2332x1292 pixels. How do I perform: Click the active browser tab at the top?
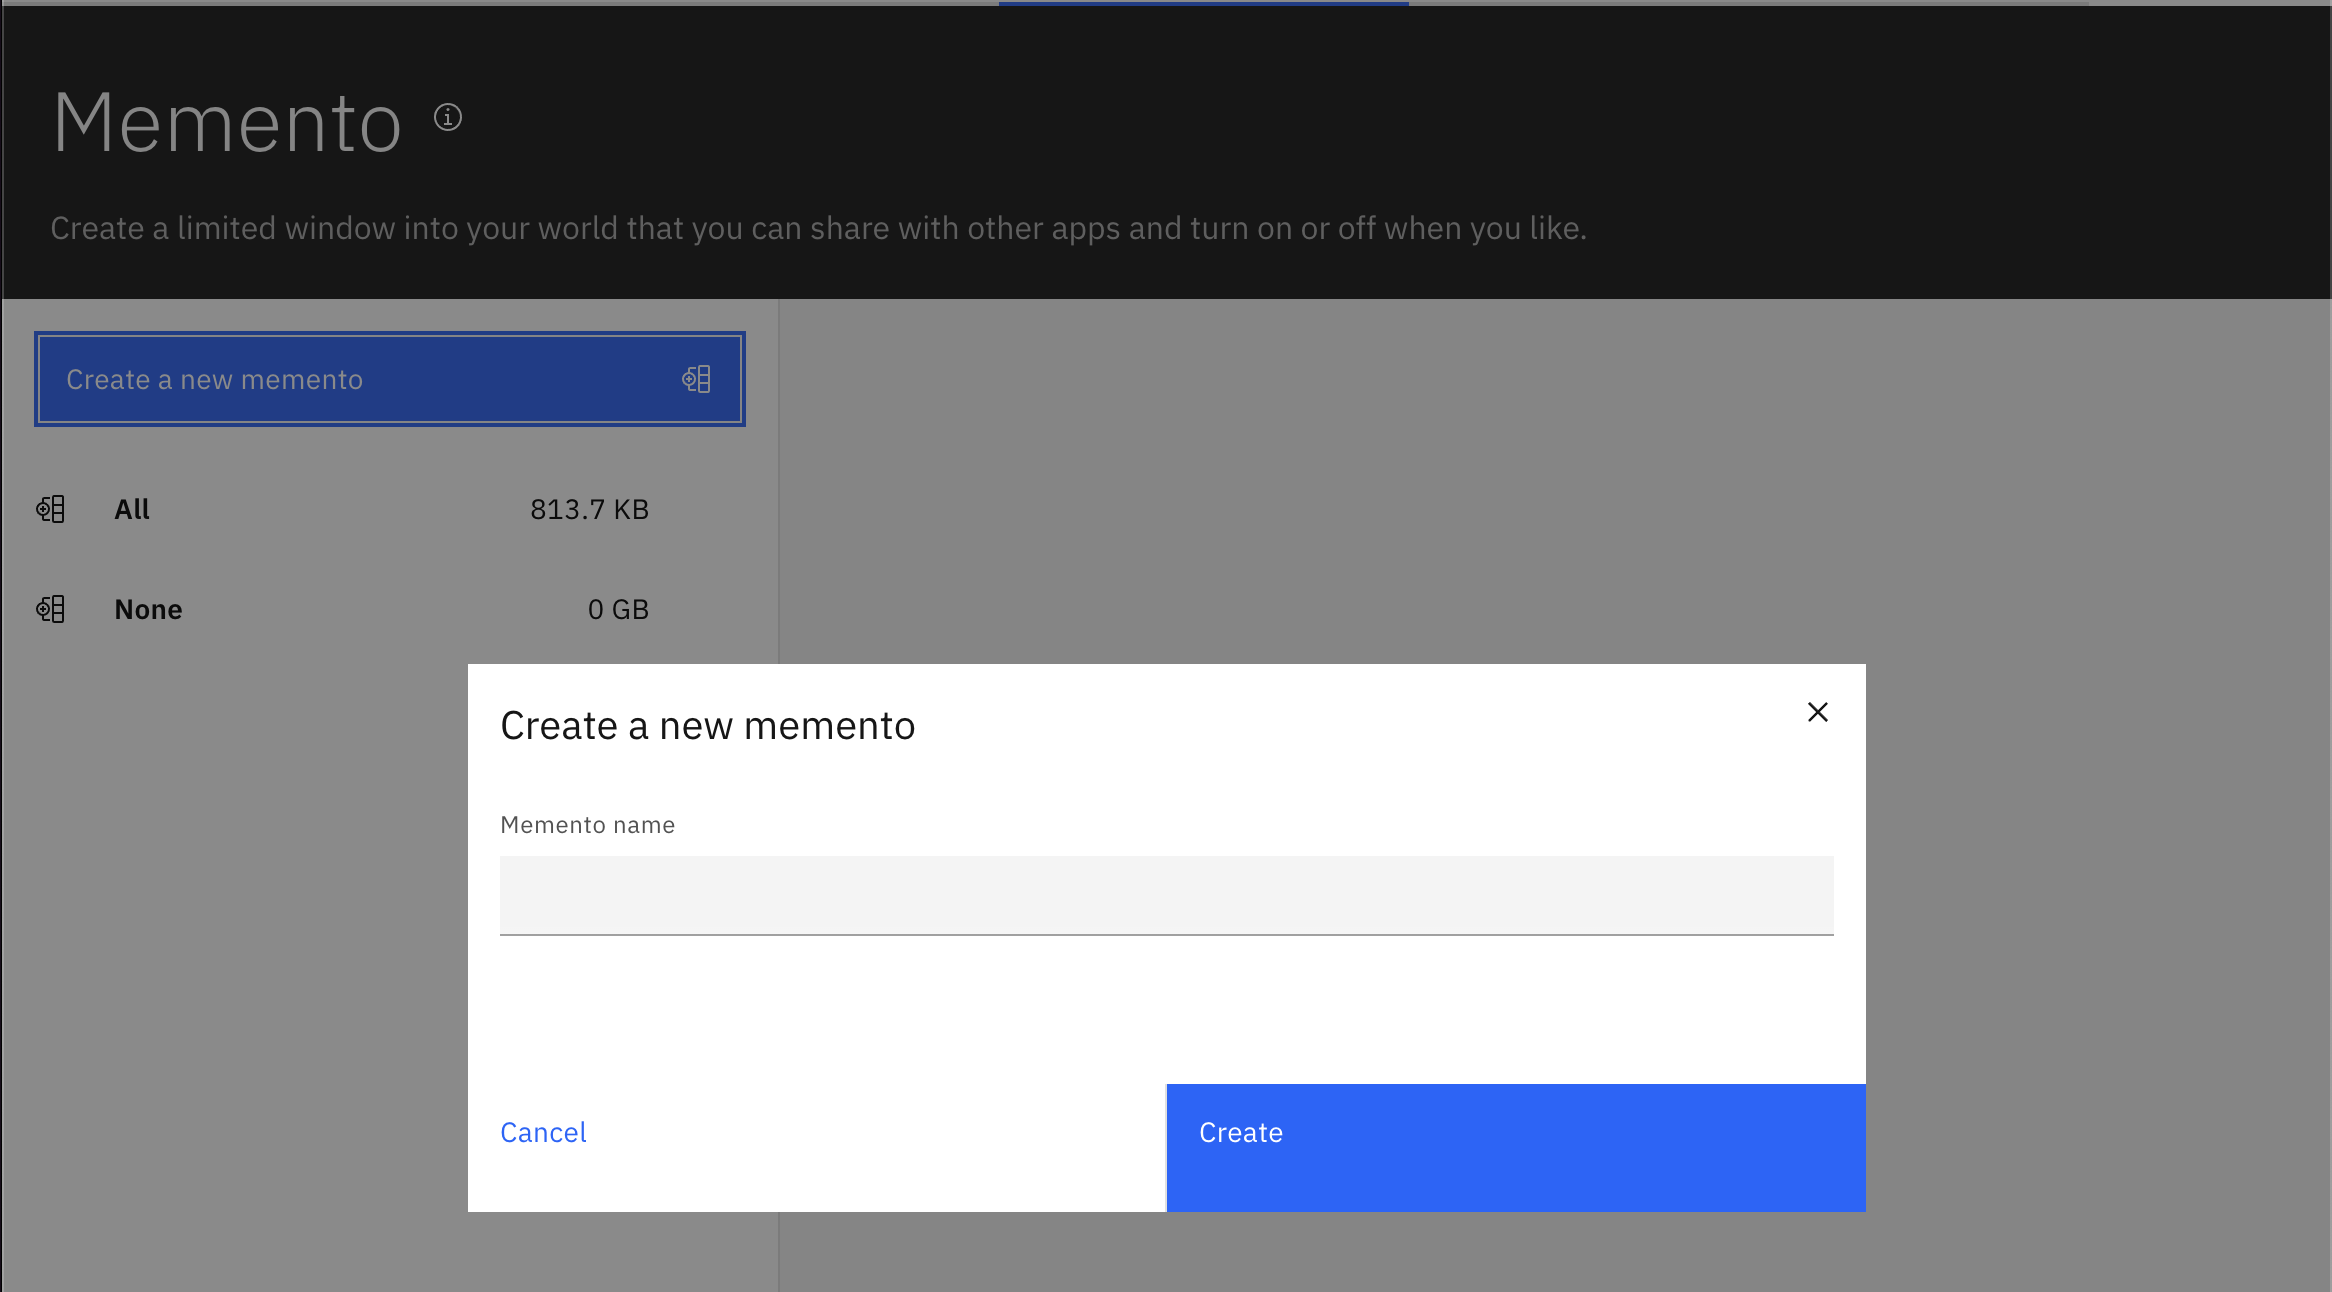pos(1203,5)
